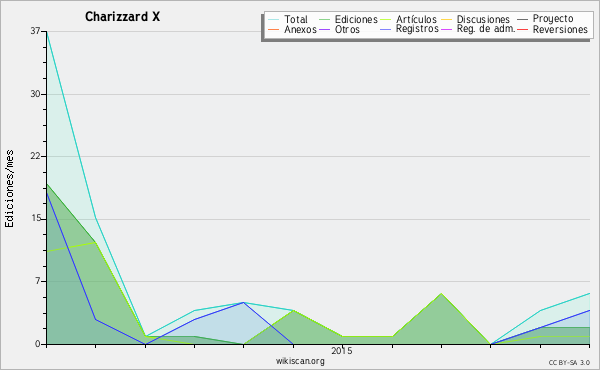Click the y-axis value 30
This screenshot has height=370, width=600.
pos(35,94)
